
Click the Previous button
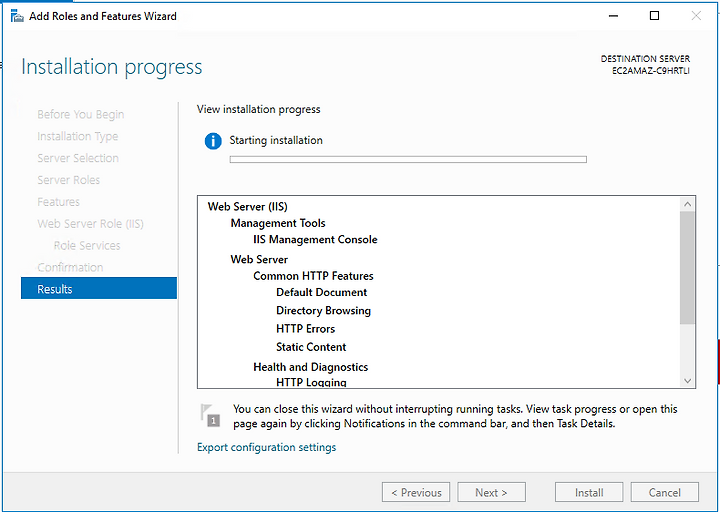point(416,492)
